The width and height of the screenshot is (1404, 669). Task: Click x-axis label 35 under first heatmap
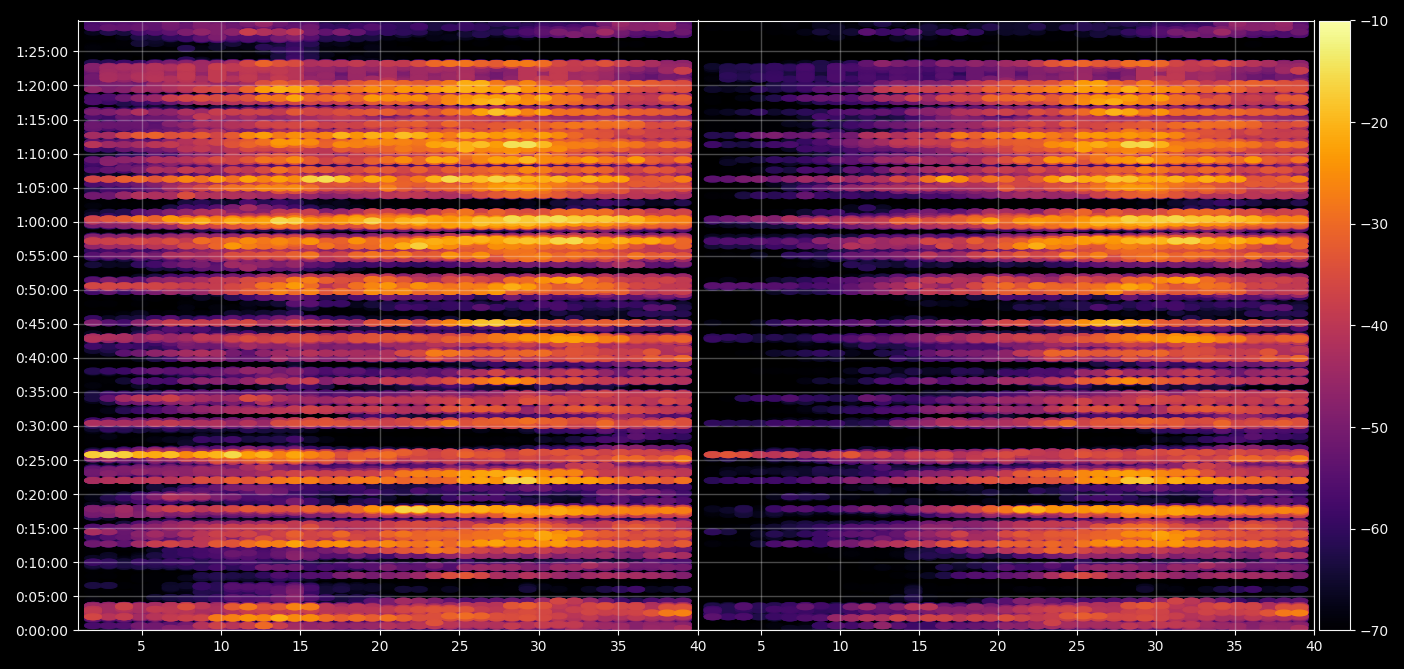(x=618, y=647)
